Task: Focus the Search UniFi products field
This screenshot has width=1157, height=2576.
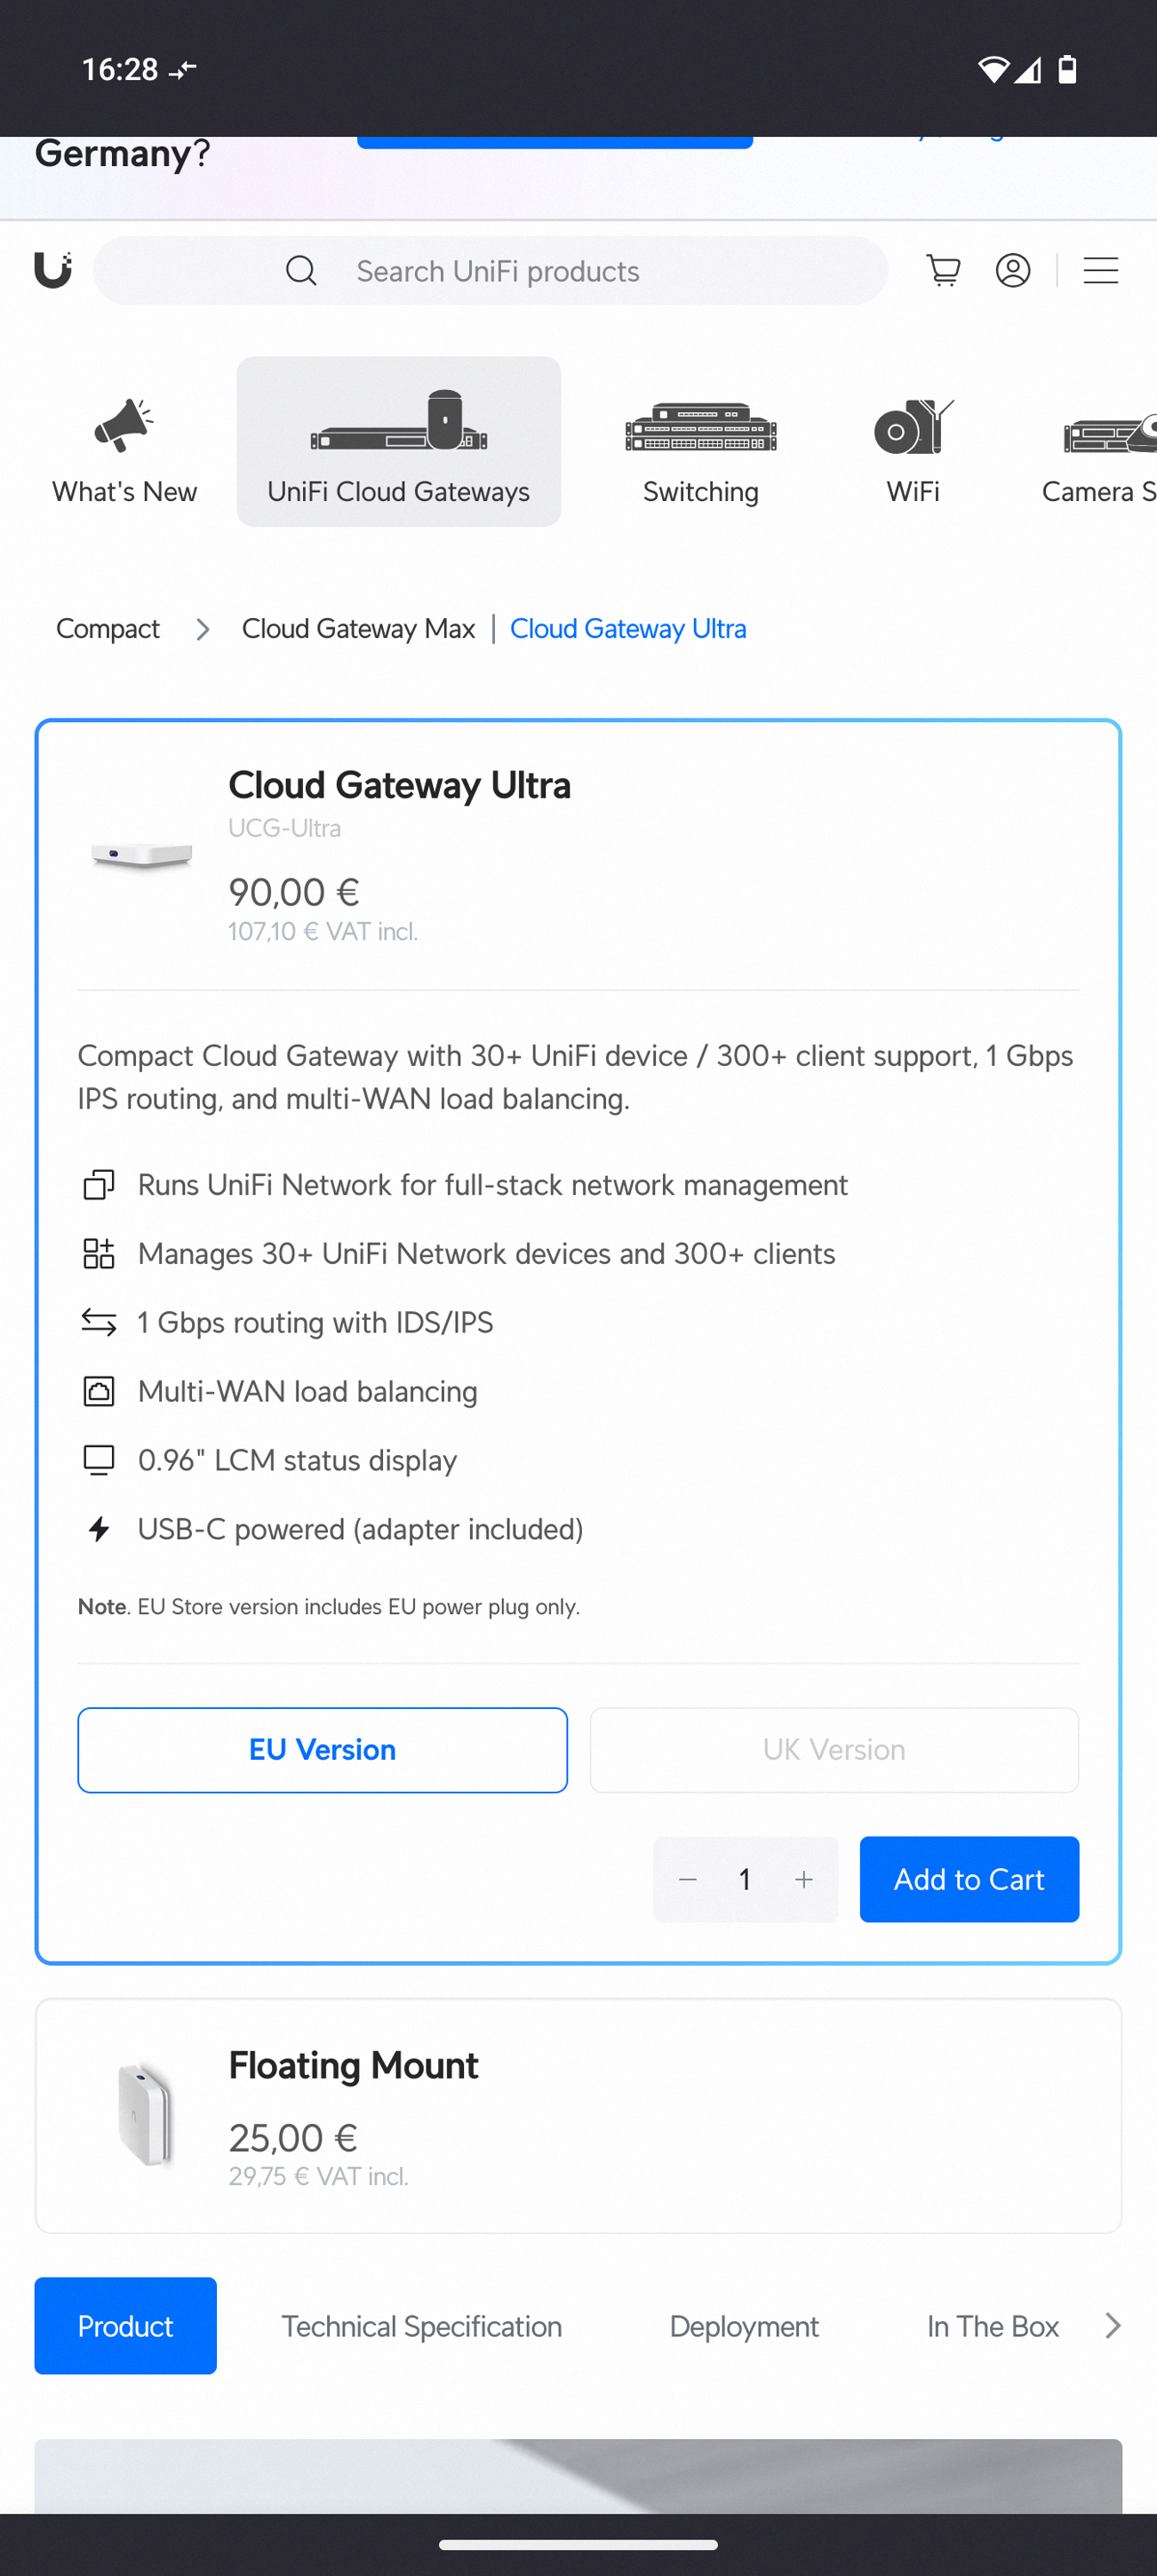Action: (x=490, y=271)
